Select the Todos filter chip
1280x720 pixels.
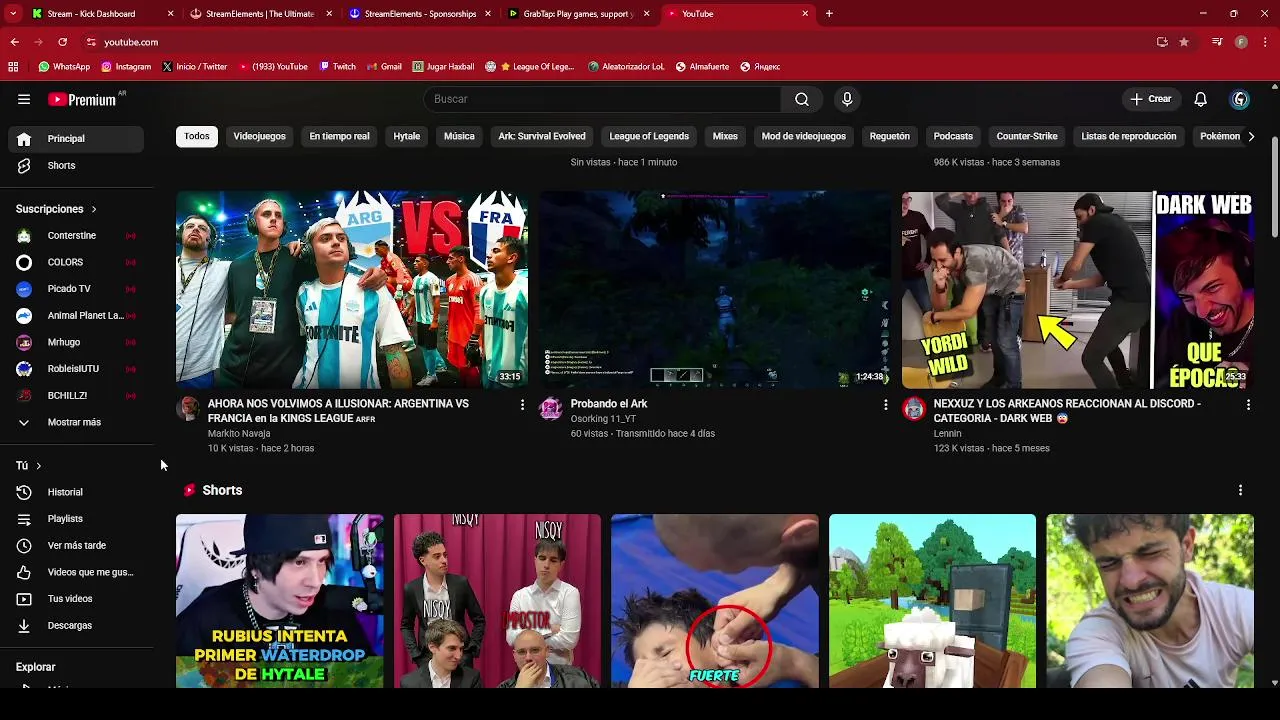pyautogui.click(x=197, y=136)
